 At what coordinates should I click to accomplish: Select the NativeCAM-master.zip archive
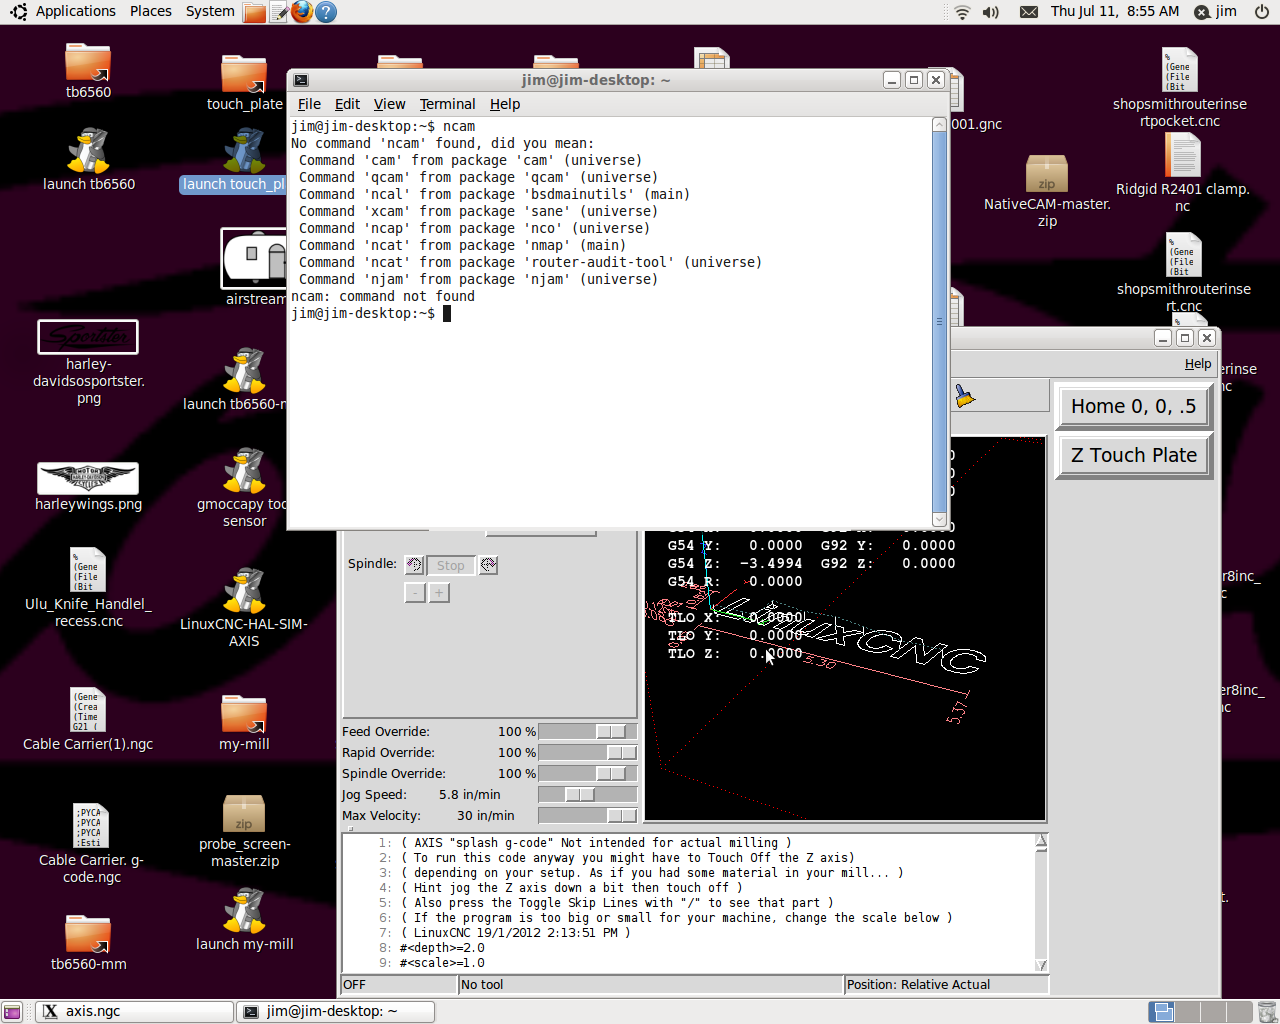click(1047, 174)
